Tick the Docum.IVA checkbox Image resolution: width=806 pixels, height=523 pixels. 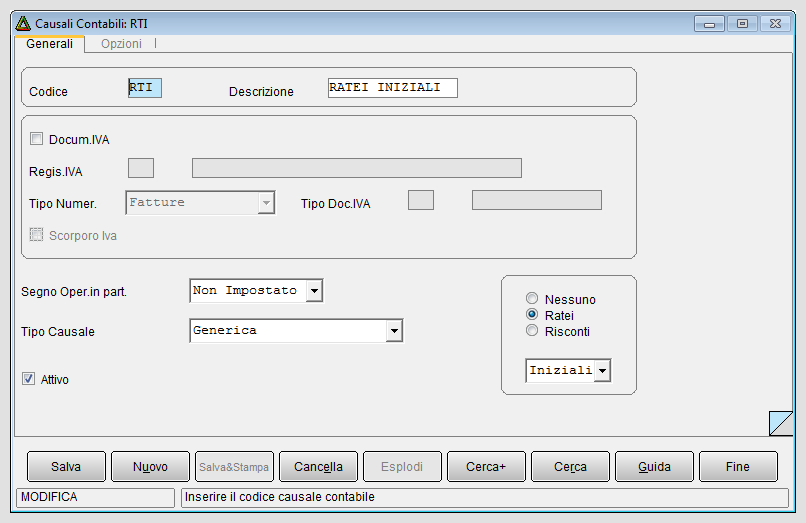click(x=36, y=139)
